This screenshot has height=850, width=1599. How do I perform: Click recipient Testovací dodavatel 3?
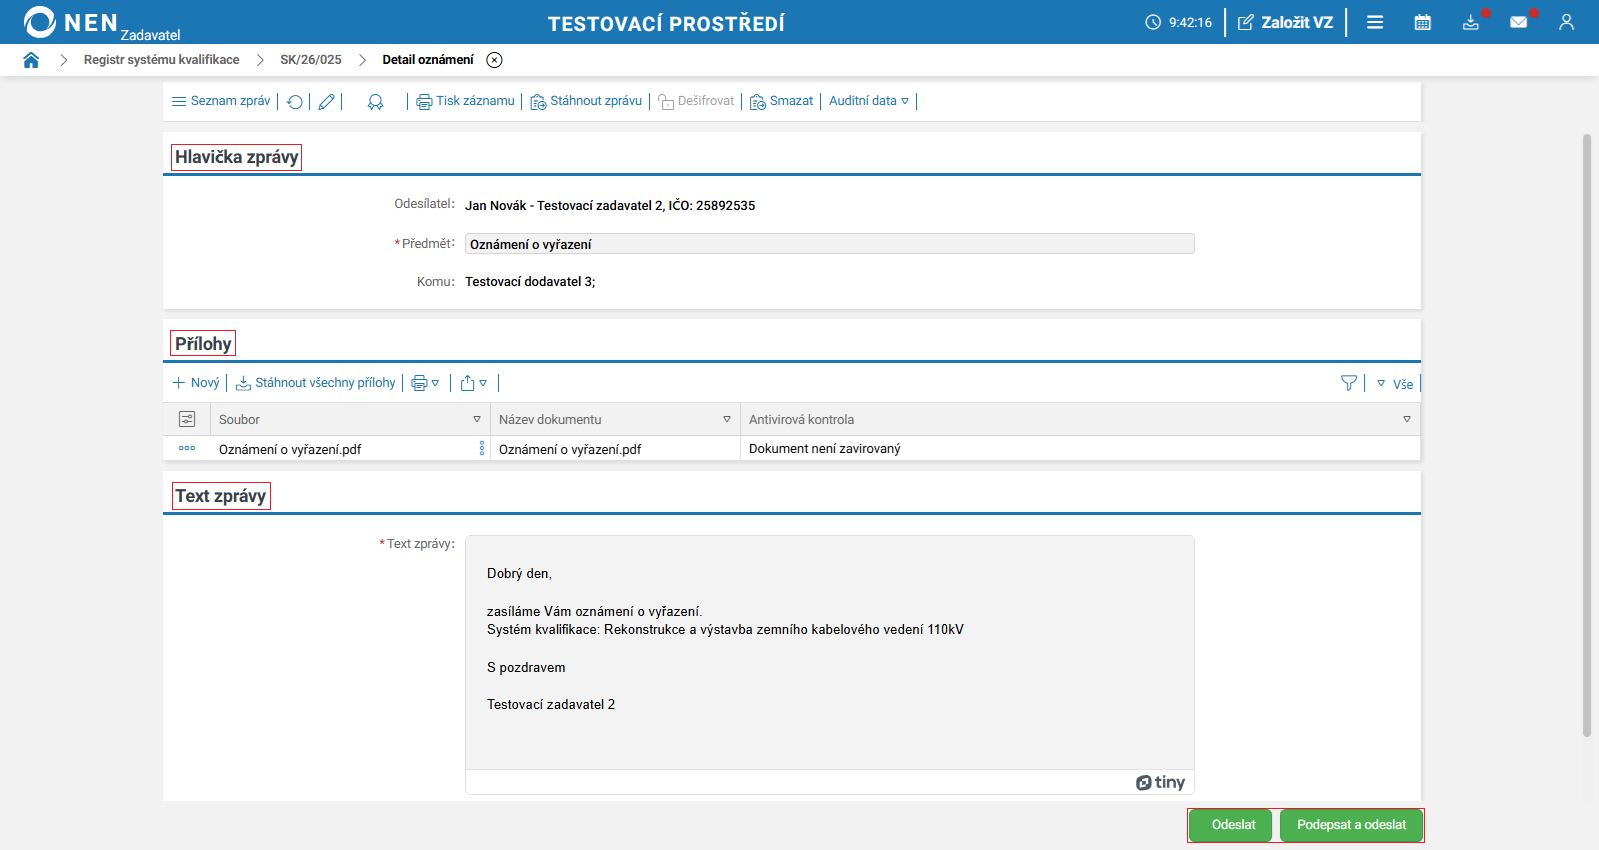click(530, 282)
